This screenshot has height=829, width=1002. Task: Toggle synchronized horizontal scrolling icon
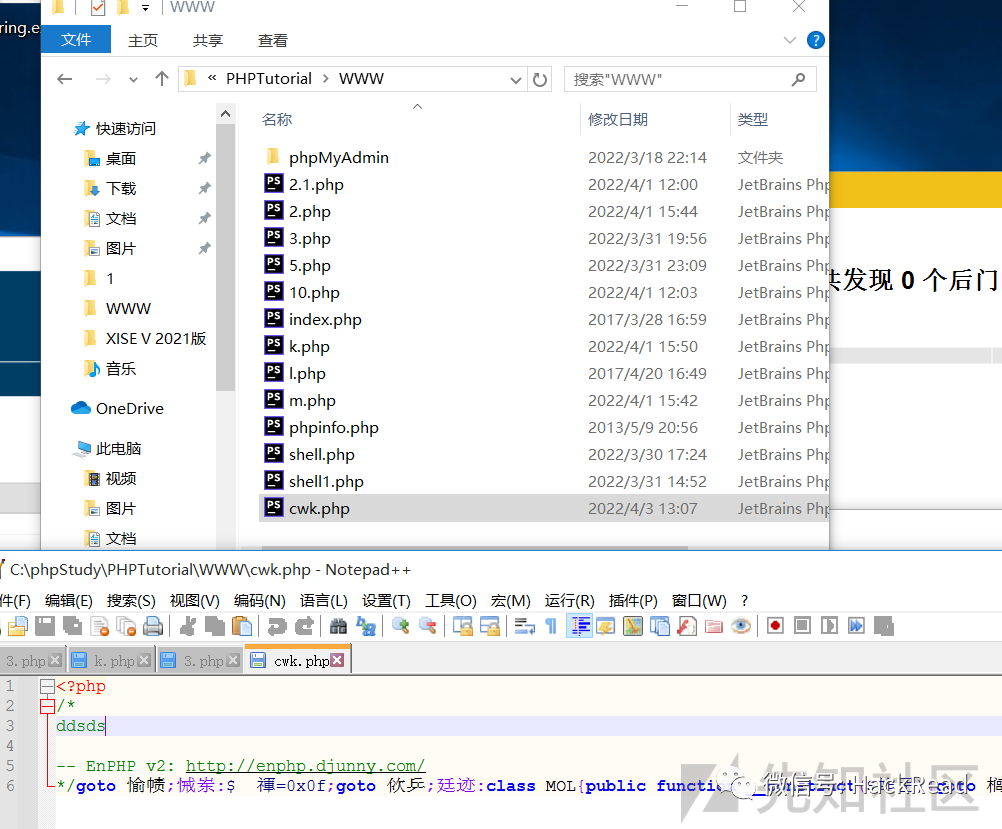489,626
